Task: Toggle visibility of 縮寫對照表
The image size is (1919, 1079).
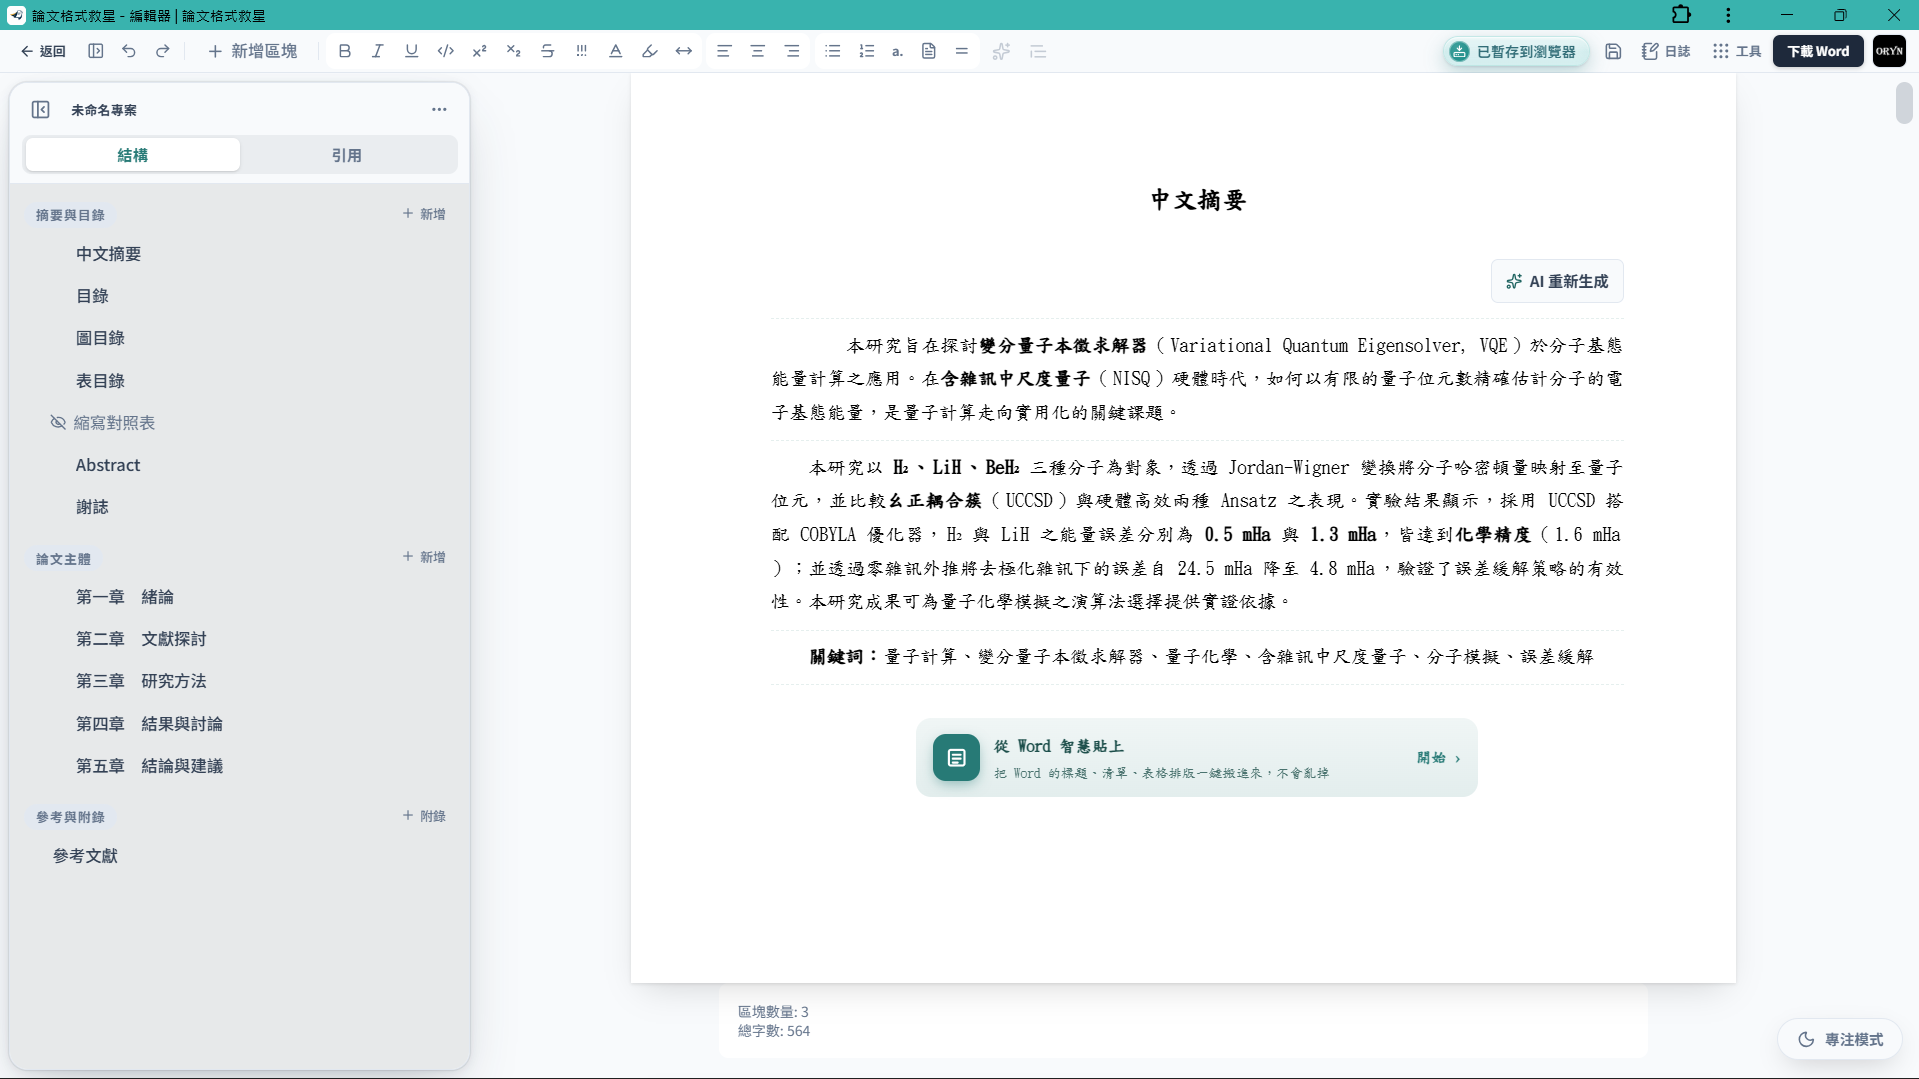Action: coord(58,422)
